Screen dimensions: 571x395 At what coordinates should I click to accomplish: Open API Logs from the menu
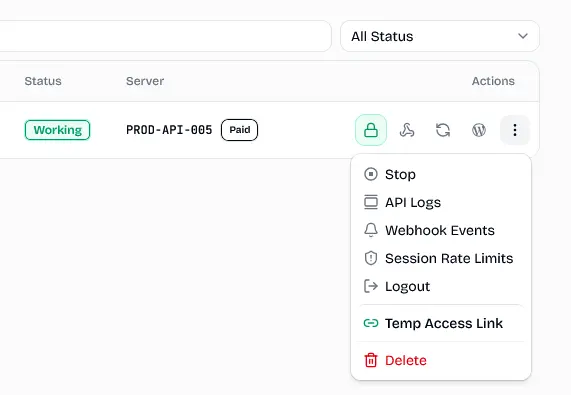[441, 202]
